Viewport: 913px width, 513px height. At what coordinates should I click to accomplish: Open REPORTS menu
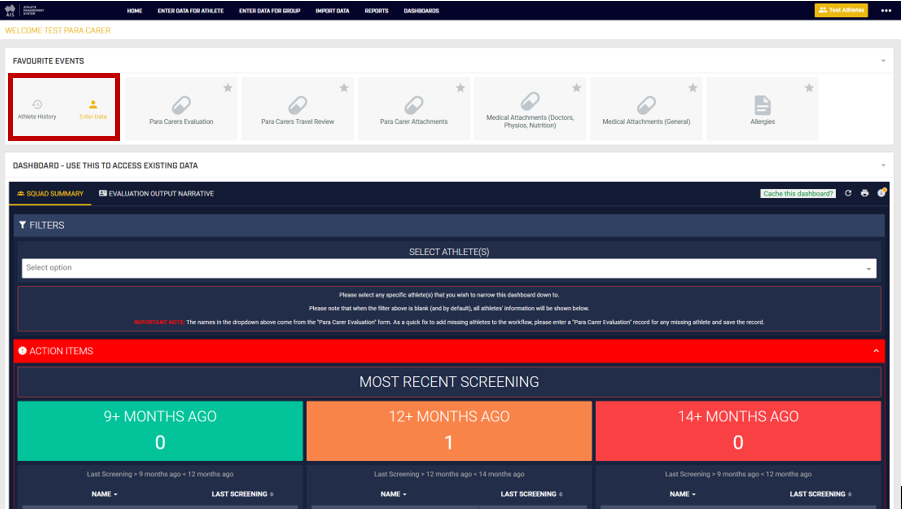click(x=376, y=10)
